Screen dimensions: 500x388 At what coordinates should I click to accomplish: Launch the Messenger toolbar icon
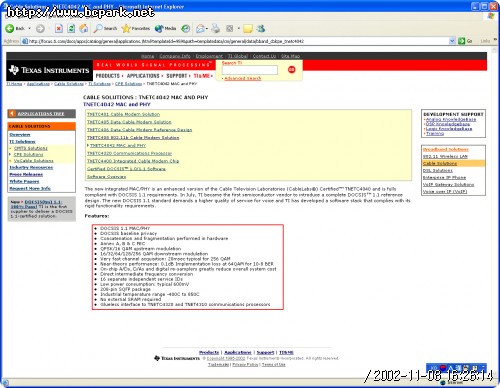point(261,29)
